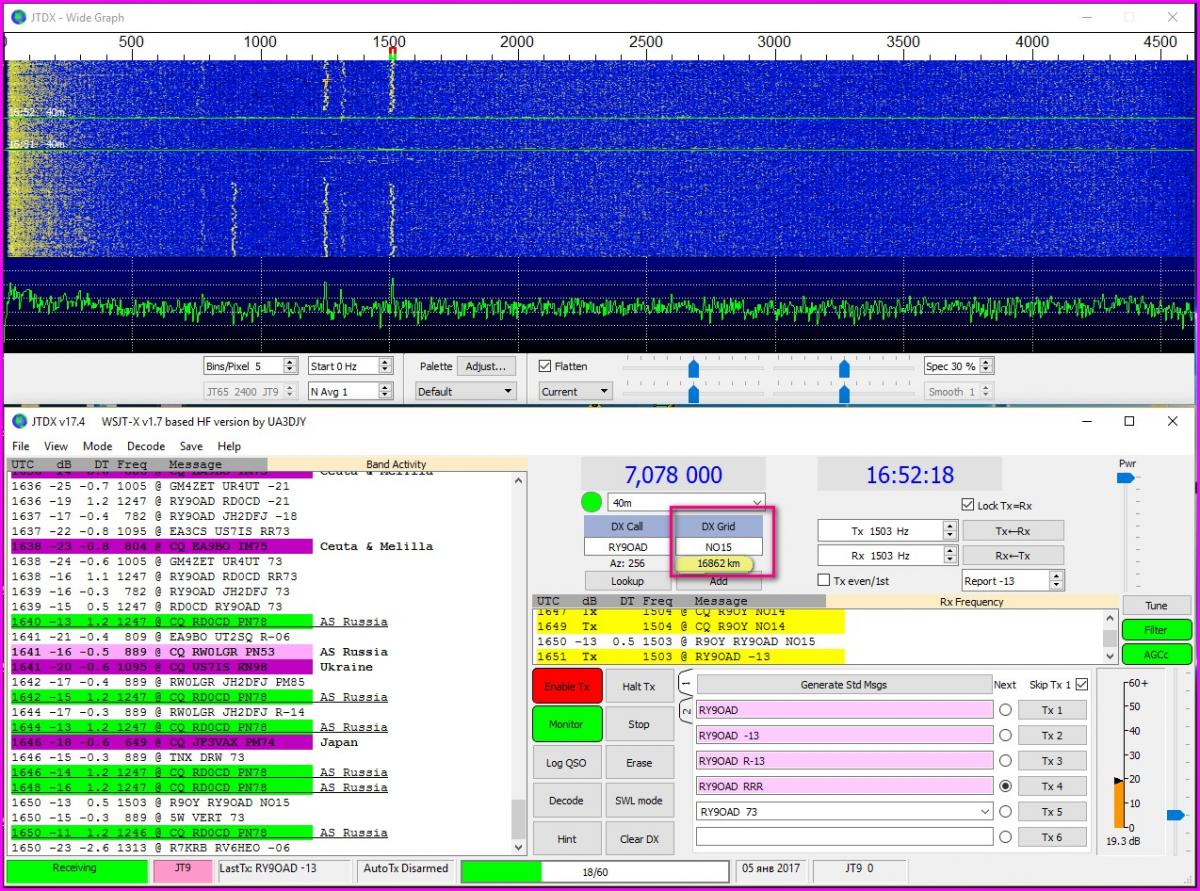Toggle the green AGCc button
This screenshot has height=891, width=1200.
[1156, 654]
